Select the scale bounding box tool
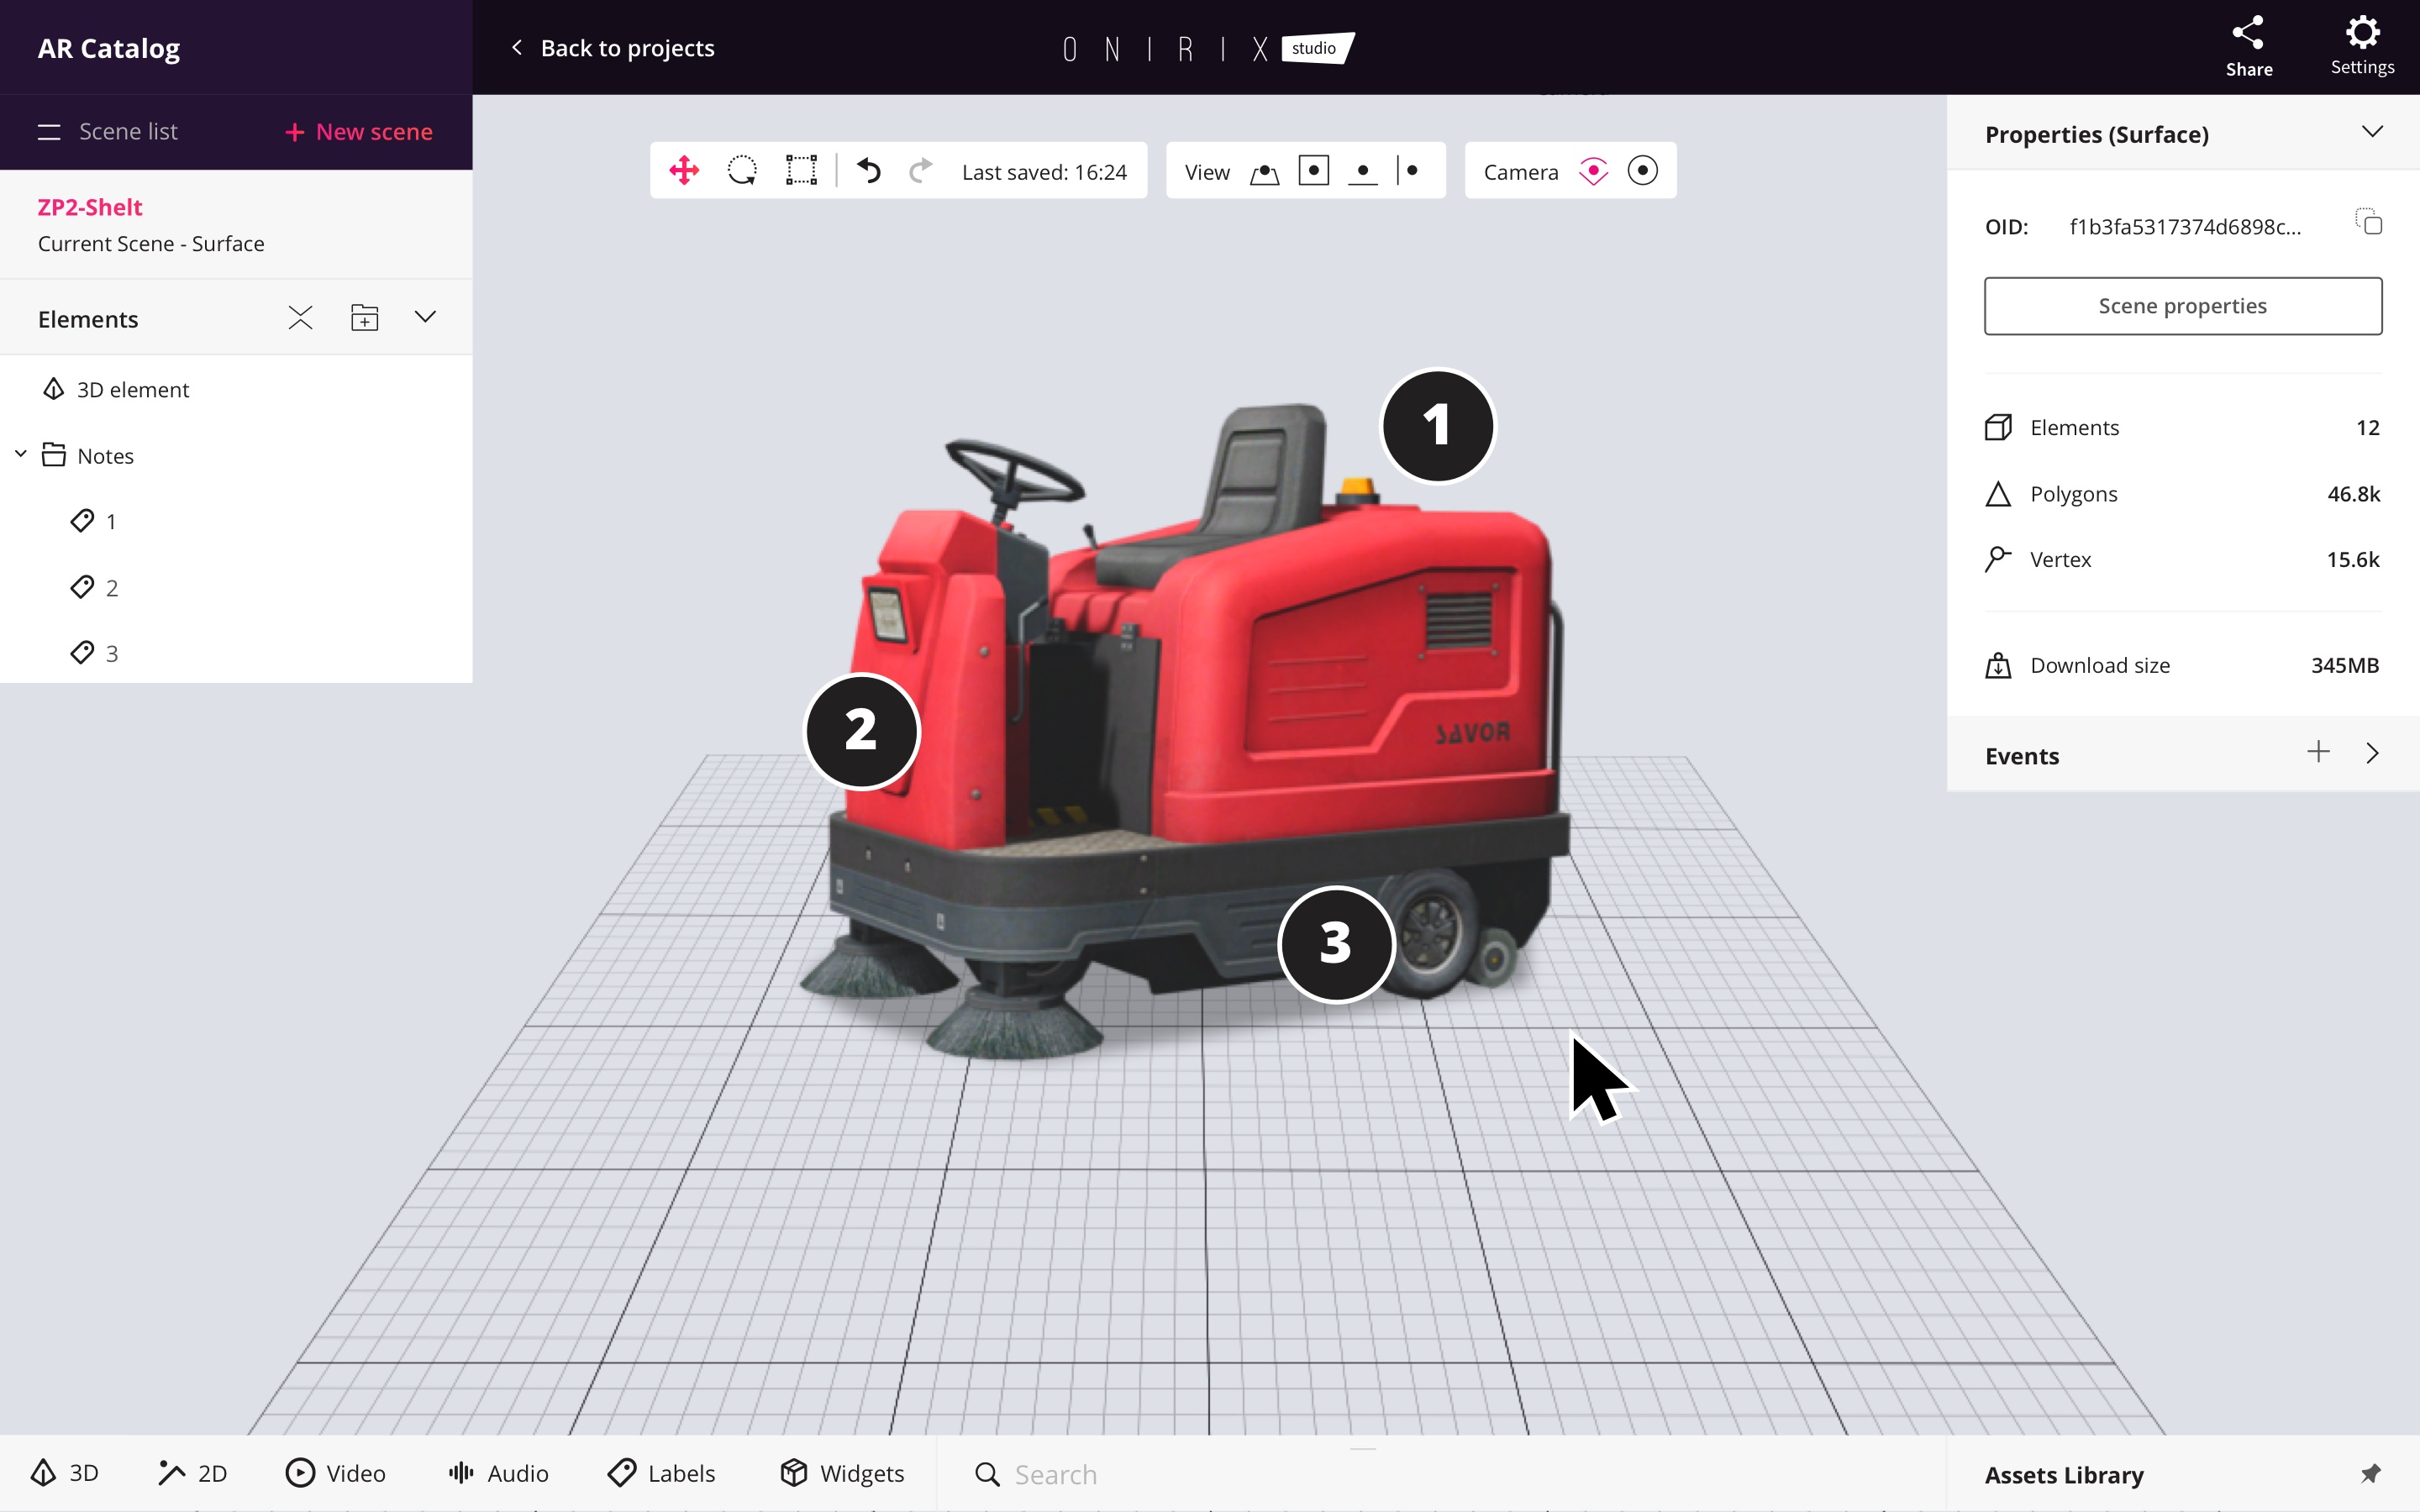This screenshot has height=1512, width=2420. [801, 171]
